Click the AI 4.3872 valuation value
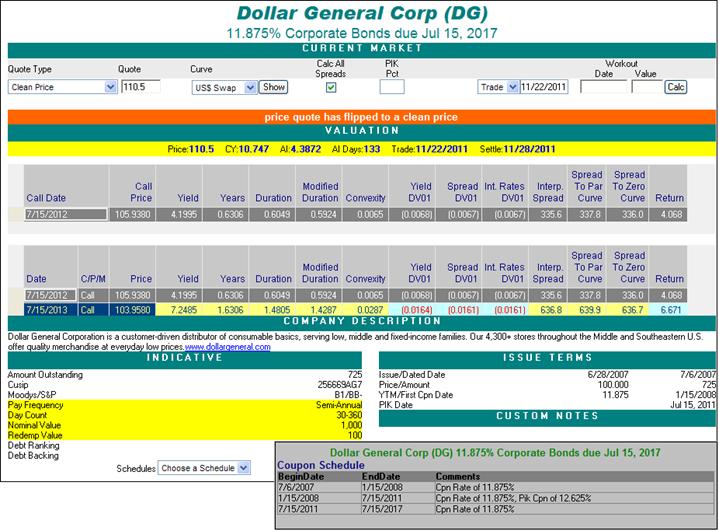The image size is (719, 531). pyautogui.click(x=300, y=149)
